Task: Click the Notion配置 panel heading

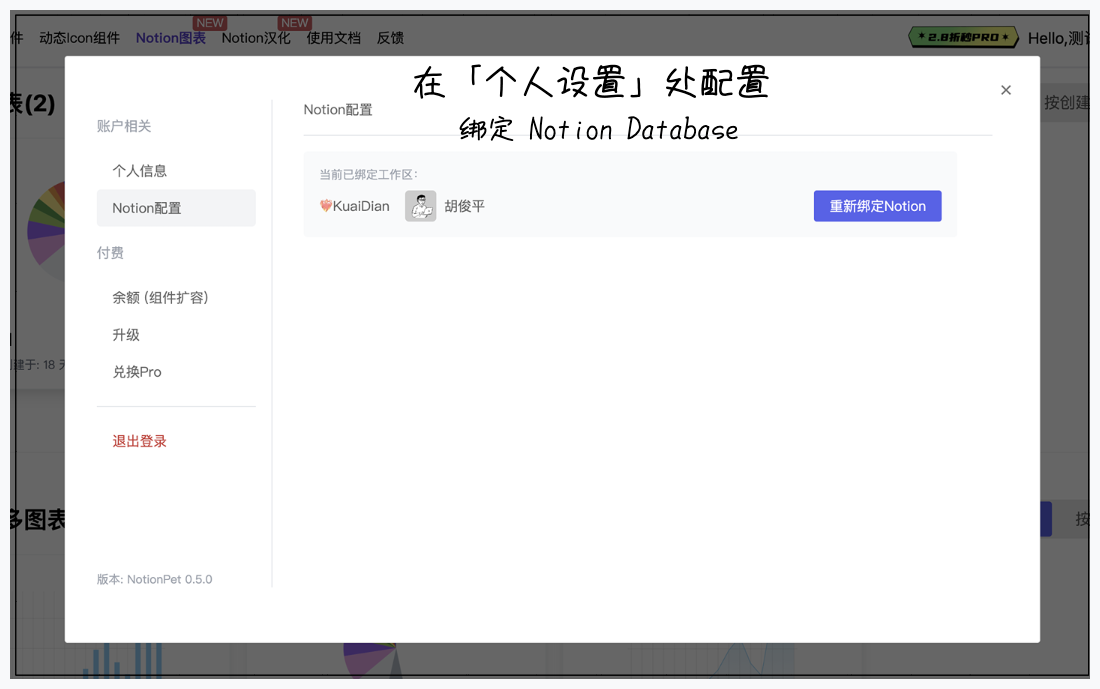Action: point(337,109)
